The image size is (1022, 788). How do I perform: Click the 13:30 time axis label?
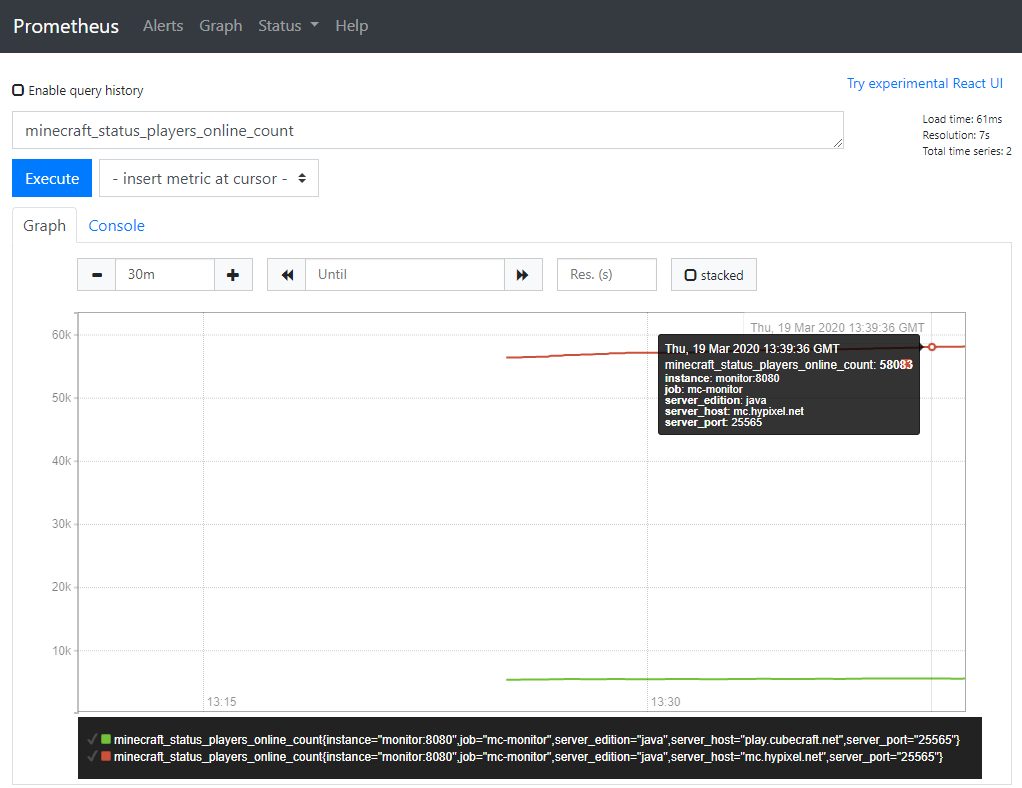[665, 702]
